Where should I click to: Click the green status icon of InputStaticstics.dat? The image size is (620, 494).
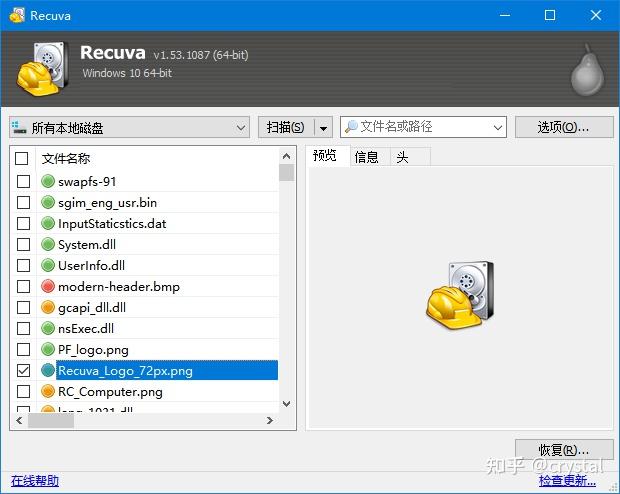click(48, 223)
